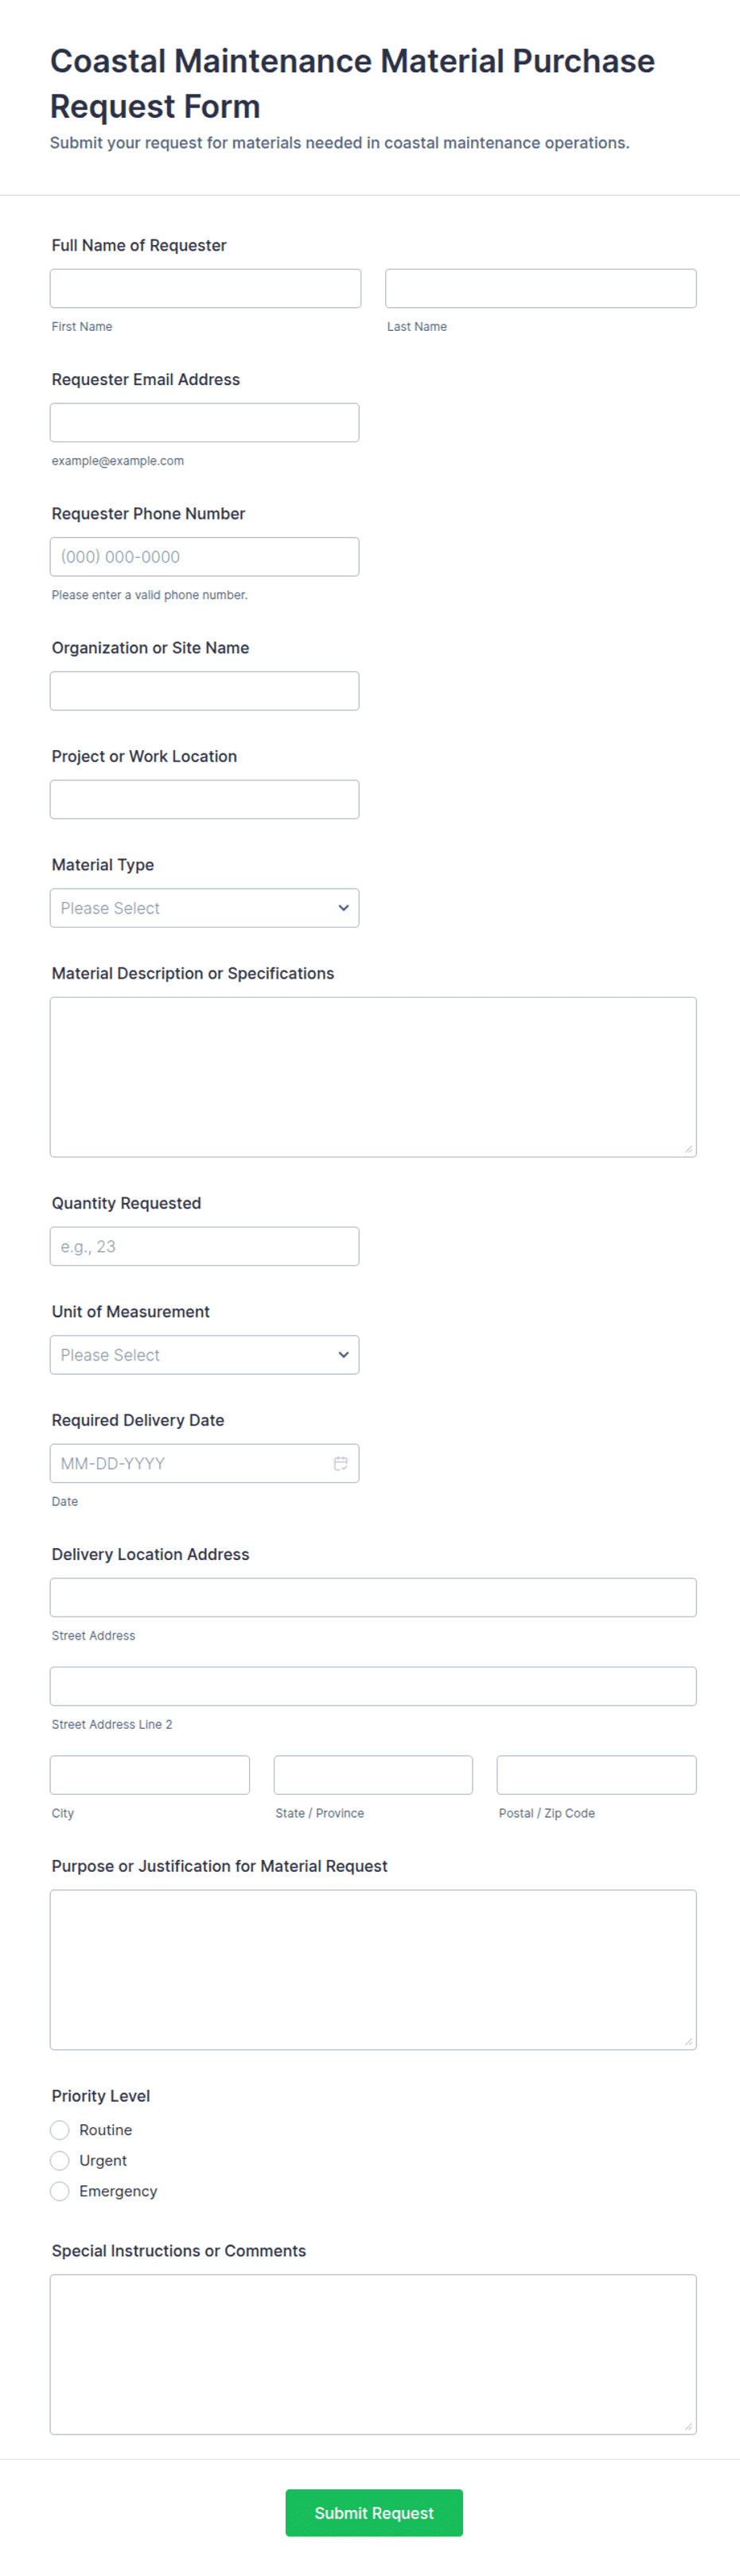Screen dimensions: 740x2576
Task: Select the Urgent priority level
Action: [x=59, y=2160]
